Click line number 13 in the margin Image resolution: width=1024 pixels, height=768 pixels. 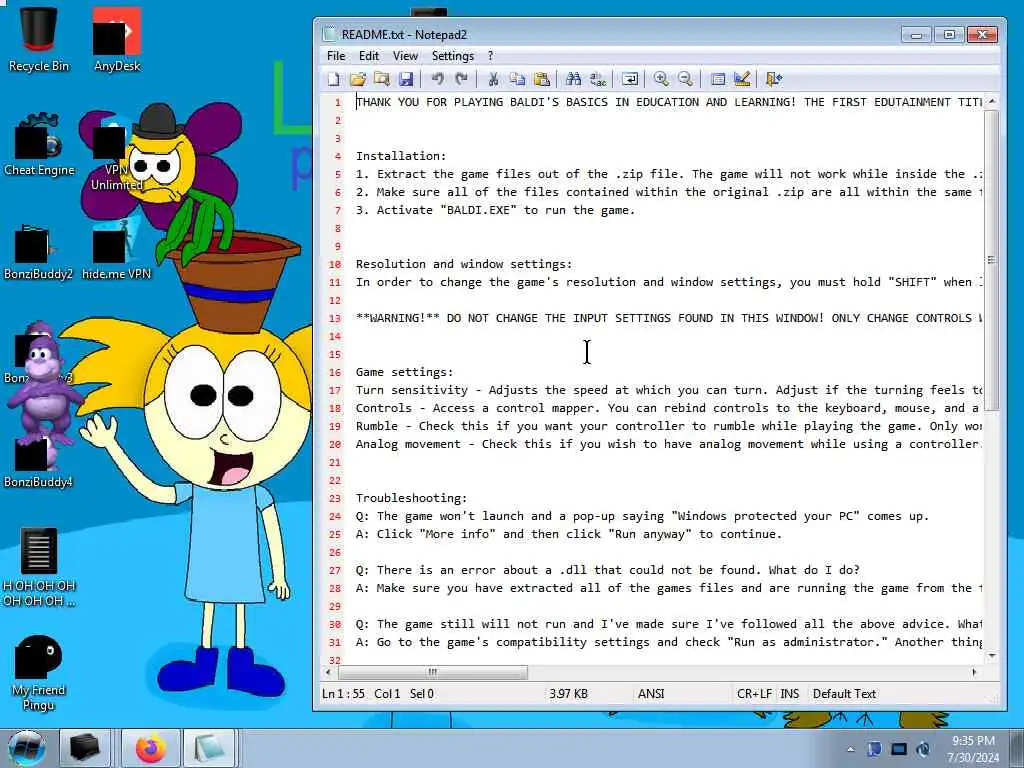coord(335,318)
